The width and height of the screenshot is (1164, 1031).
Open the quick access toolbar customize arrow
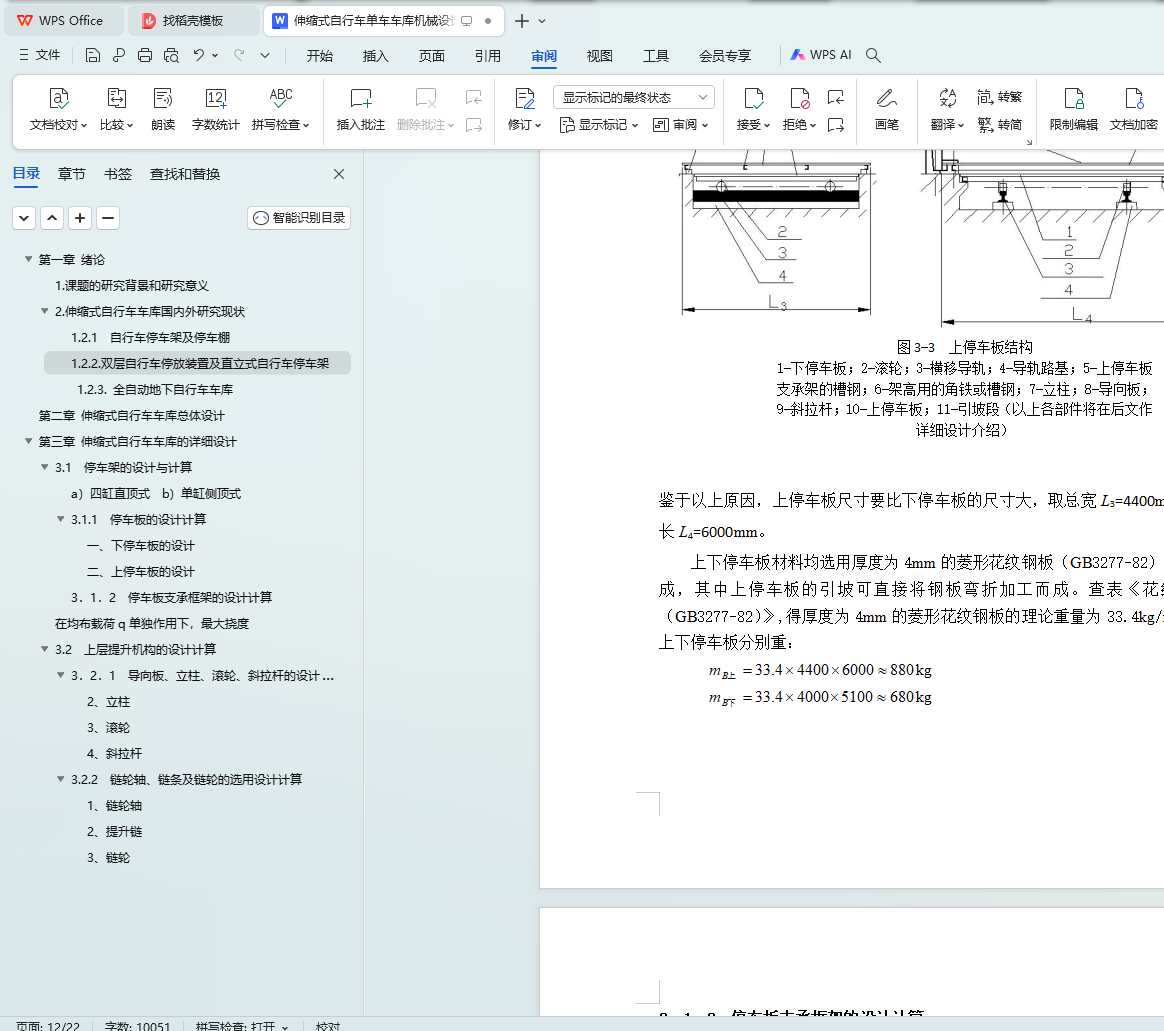(265, 55)
